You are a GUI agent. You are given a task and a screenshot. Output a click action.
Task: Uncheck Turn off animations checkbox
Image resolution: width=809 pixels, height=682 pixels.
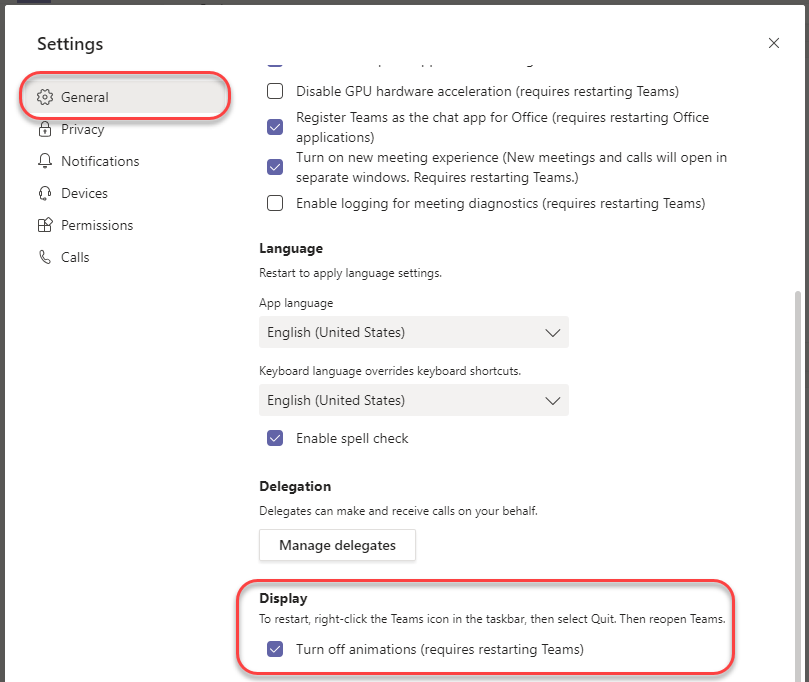[275, 649]
